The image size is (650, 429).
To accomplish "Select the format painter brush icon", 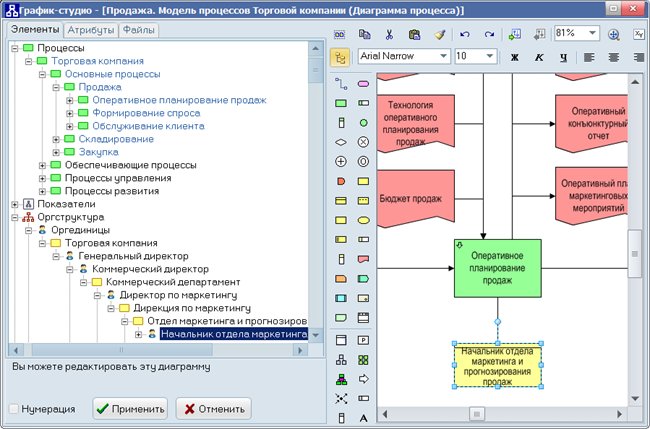I will (x=440, y=34).
